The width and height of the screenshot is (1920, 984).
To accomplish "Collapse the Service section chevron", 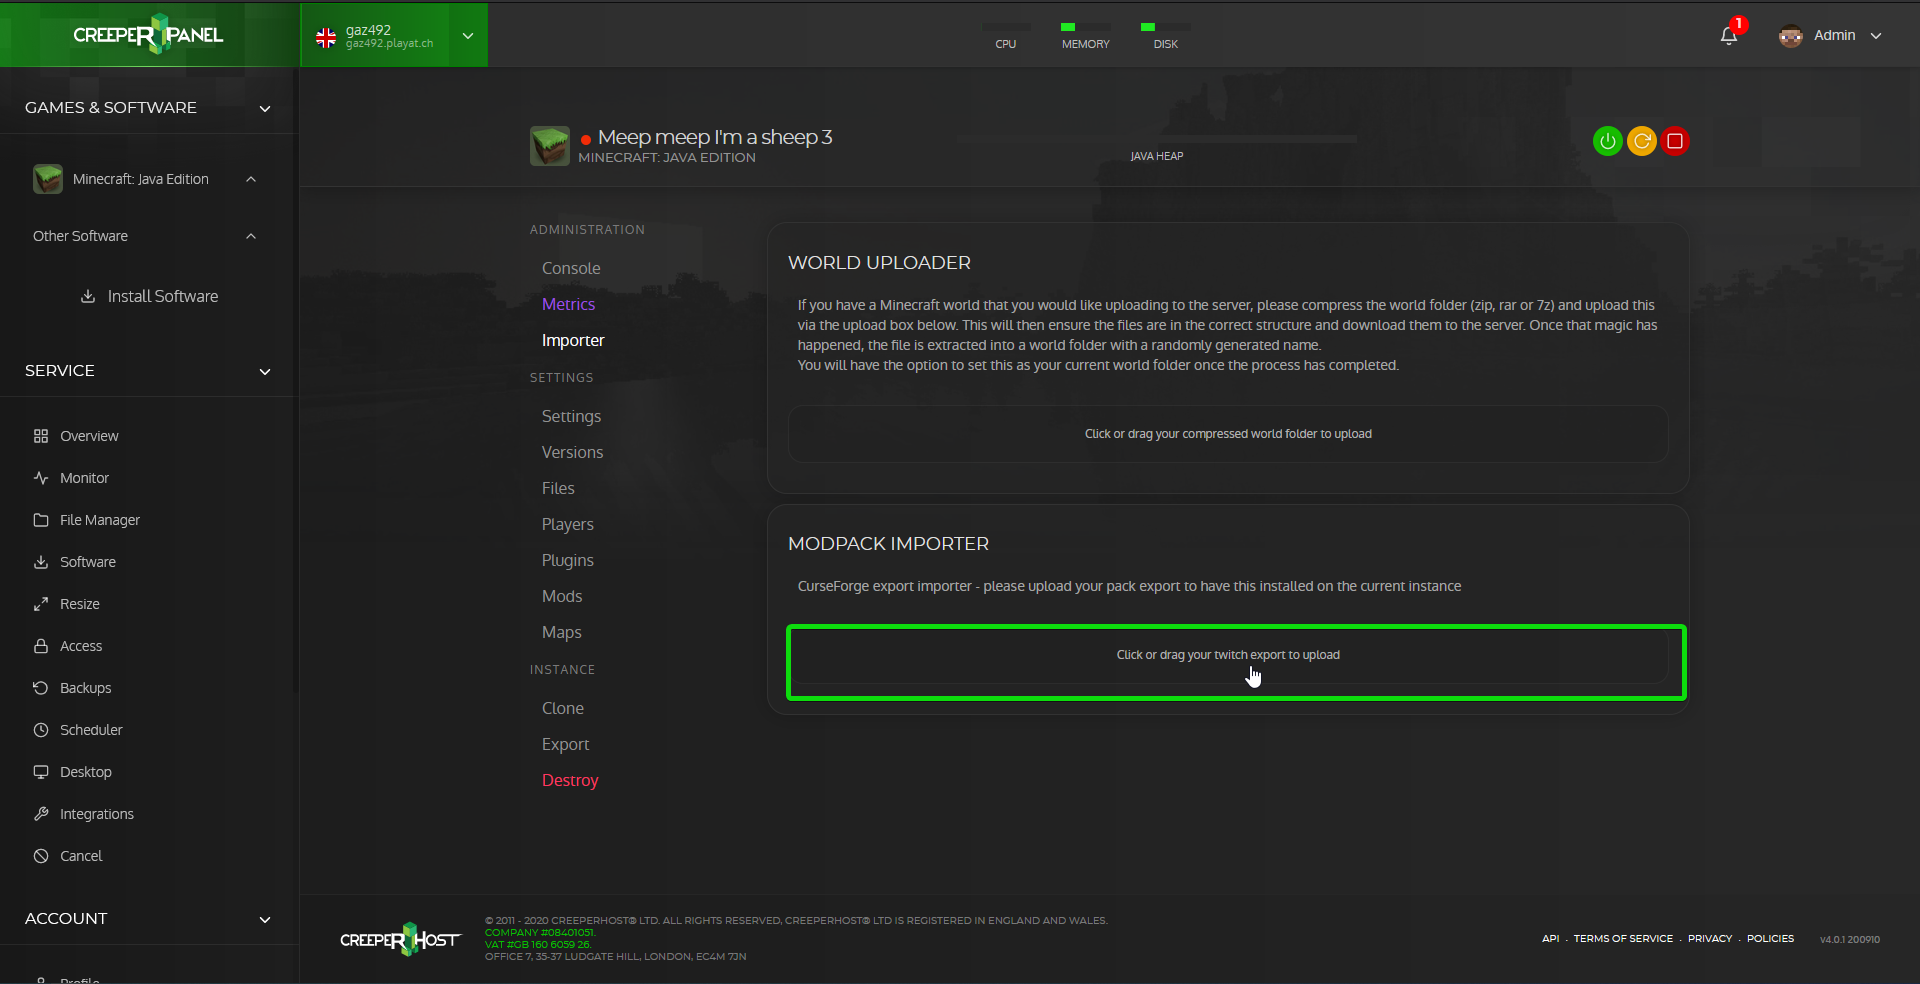I will tap(265, 371).
